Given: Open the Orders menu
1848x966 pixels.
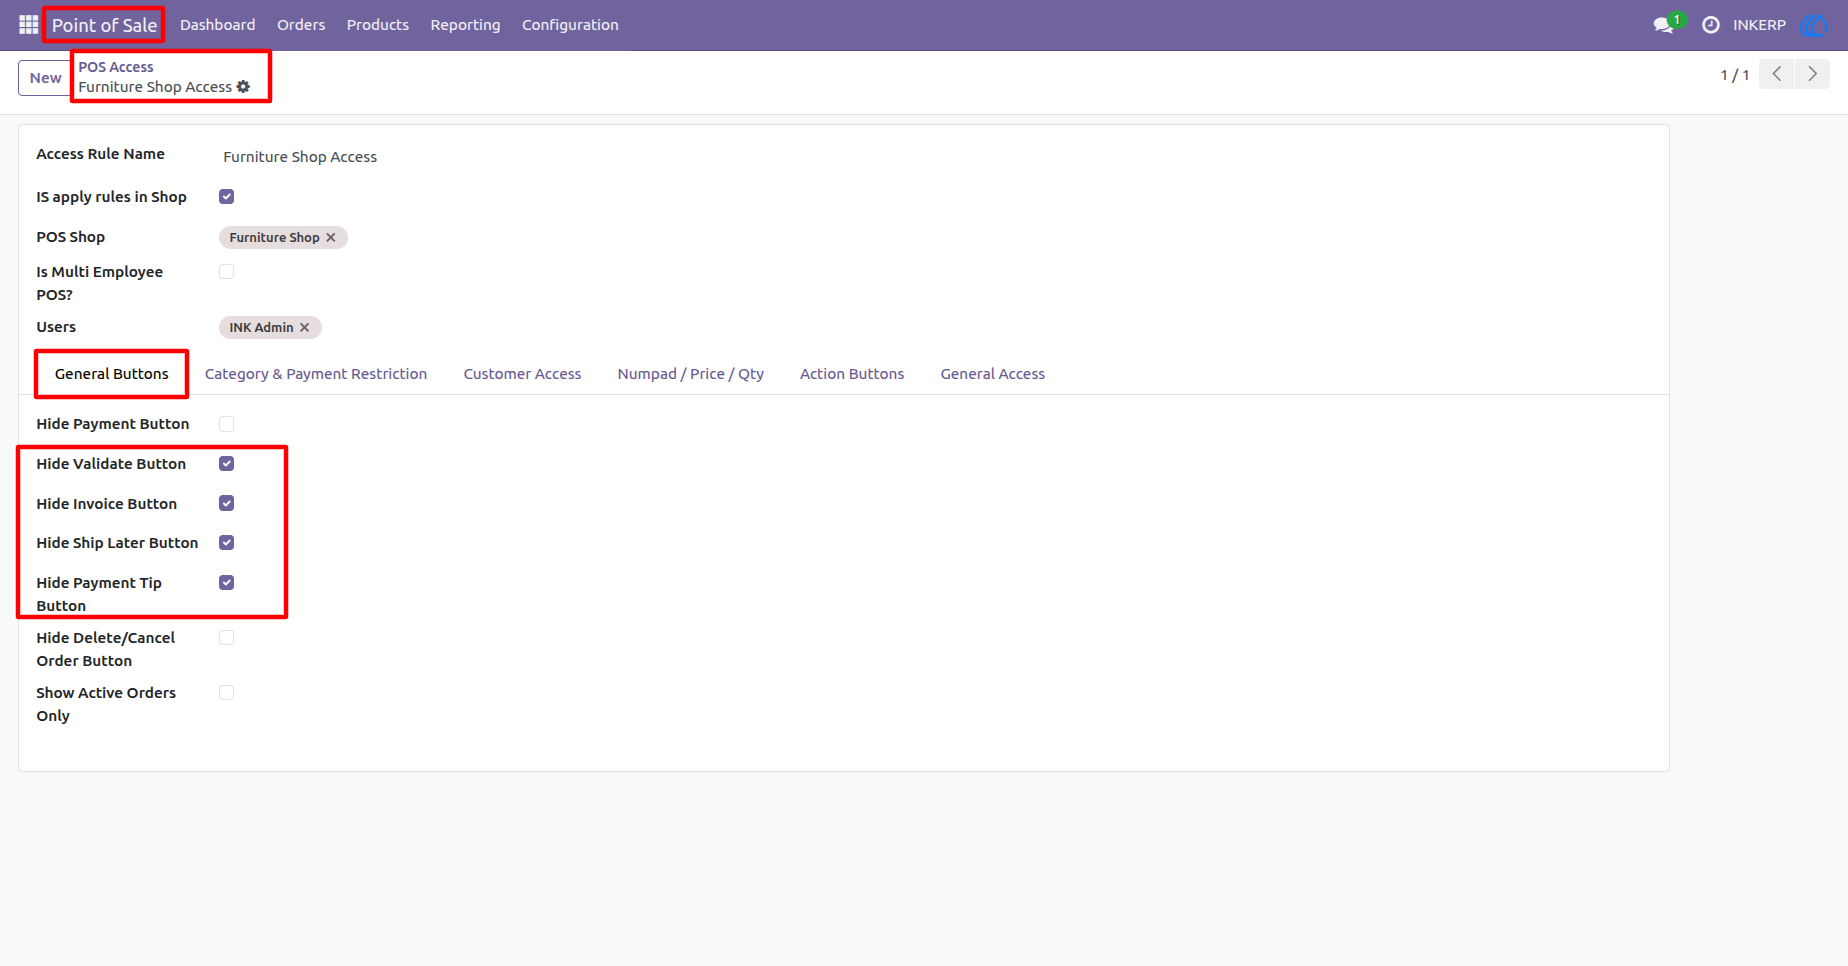Looking at the screenshot, I should [301, 25].
